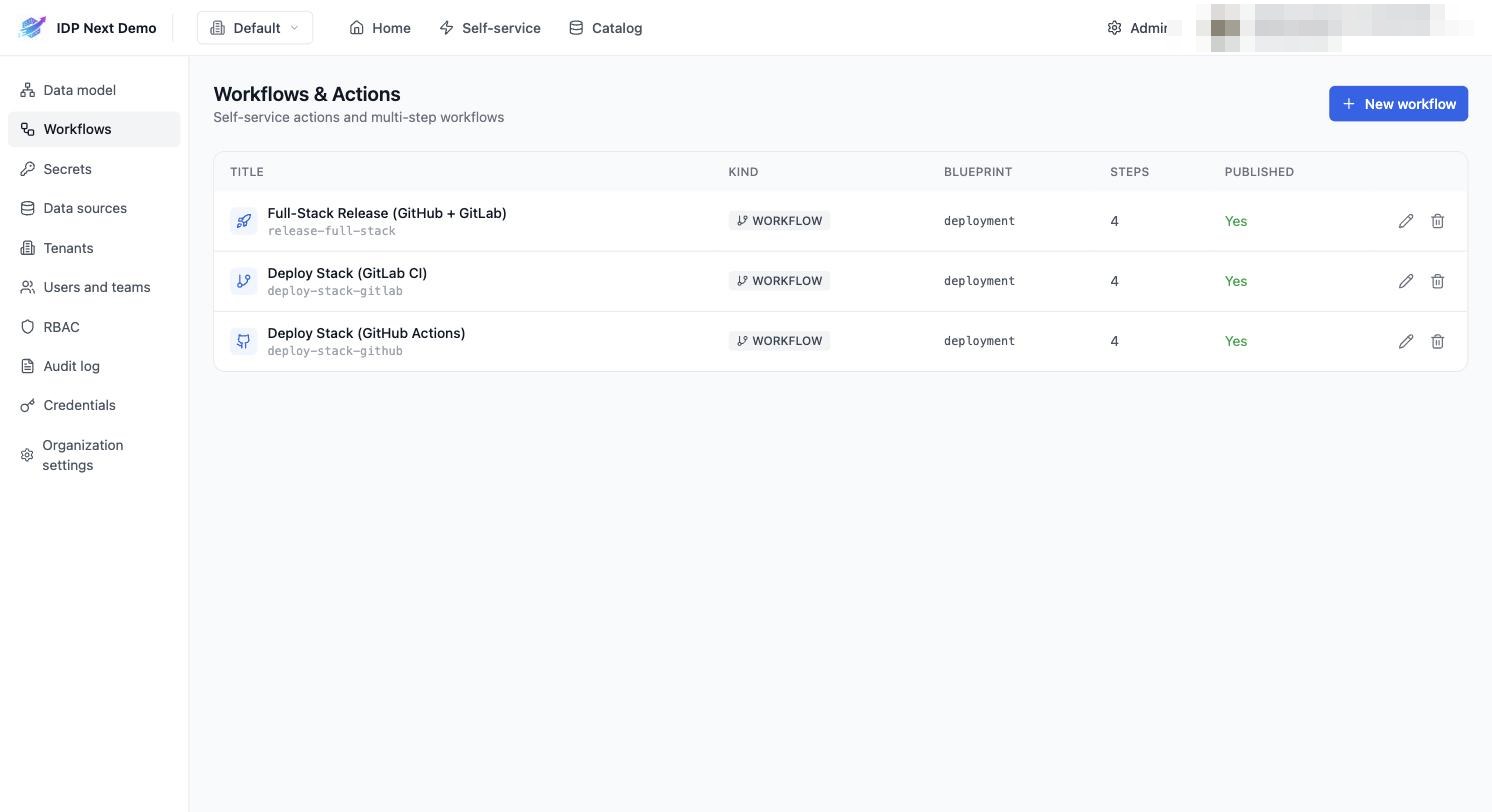Click the PUBLISHED column header
The width and height of the screenshot is (1492, 812).
[1259, 172]
